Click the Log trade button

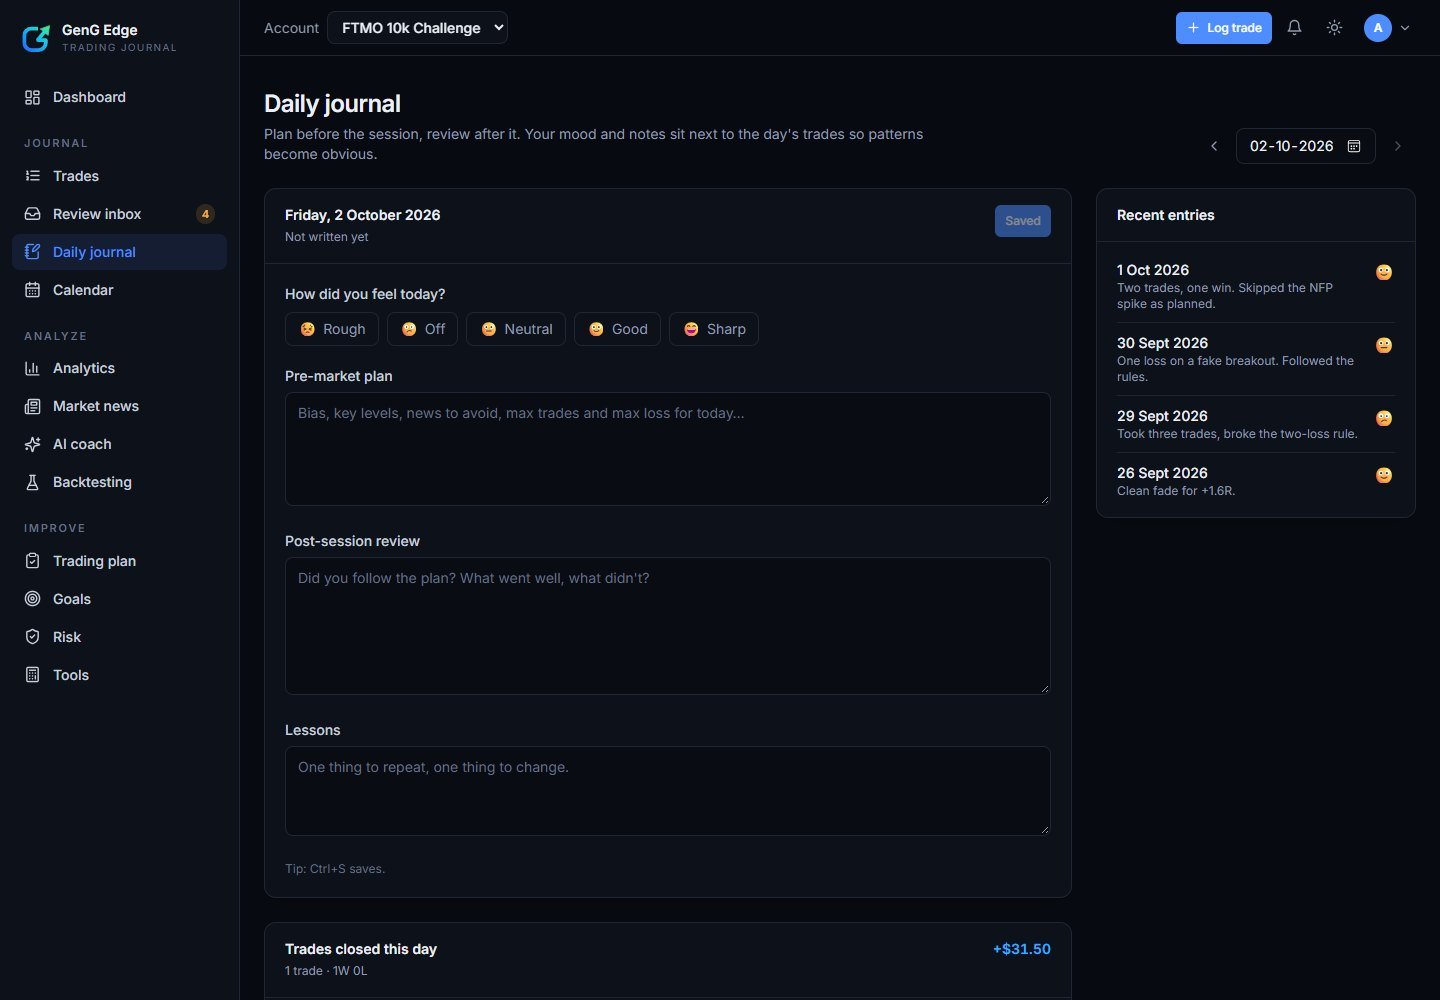[1223, 28]
